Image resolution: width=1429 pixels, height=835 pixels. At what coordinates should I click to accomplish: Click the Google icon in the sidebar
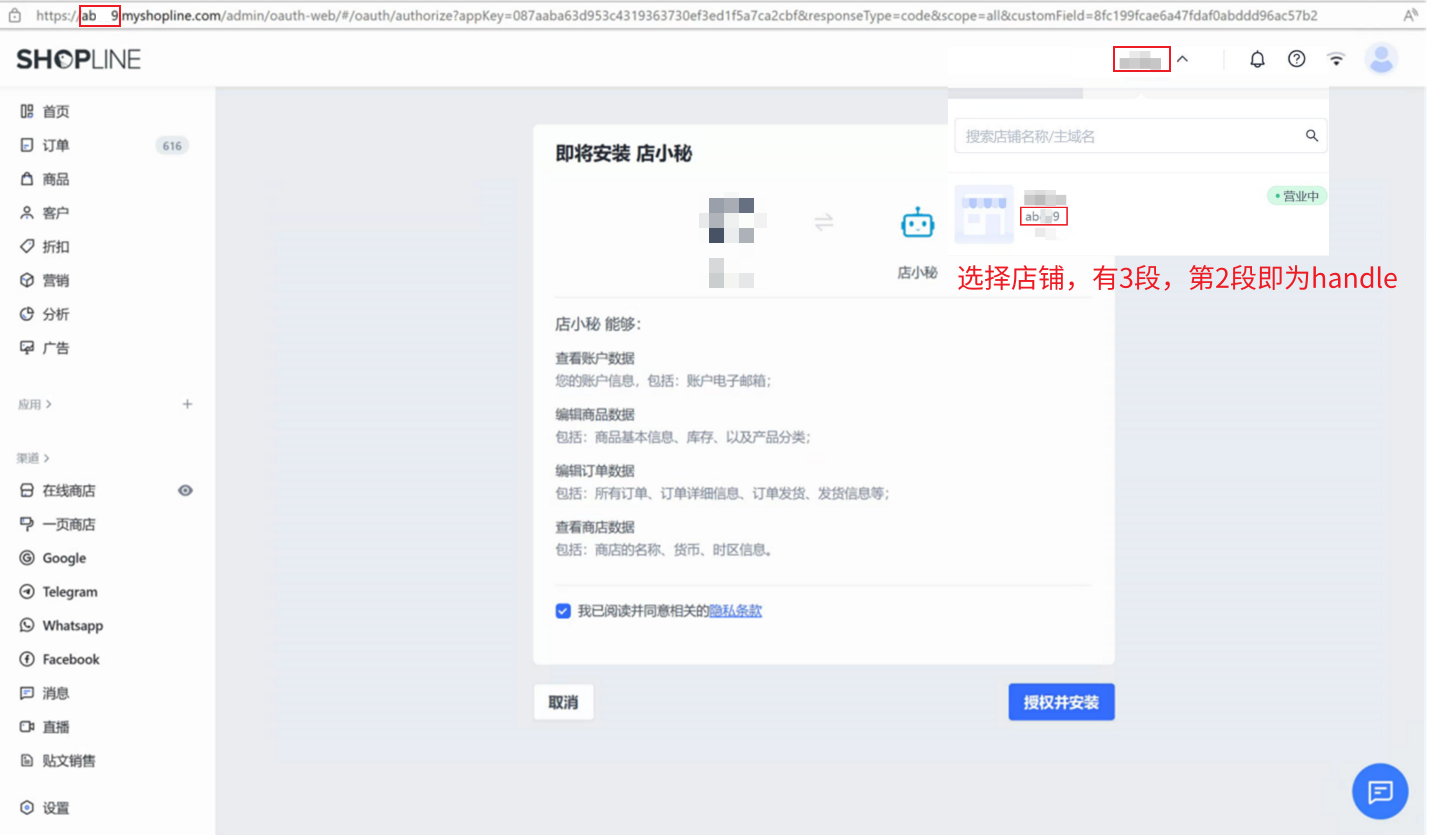[27, 558]
